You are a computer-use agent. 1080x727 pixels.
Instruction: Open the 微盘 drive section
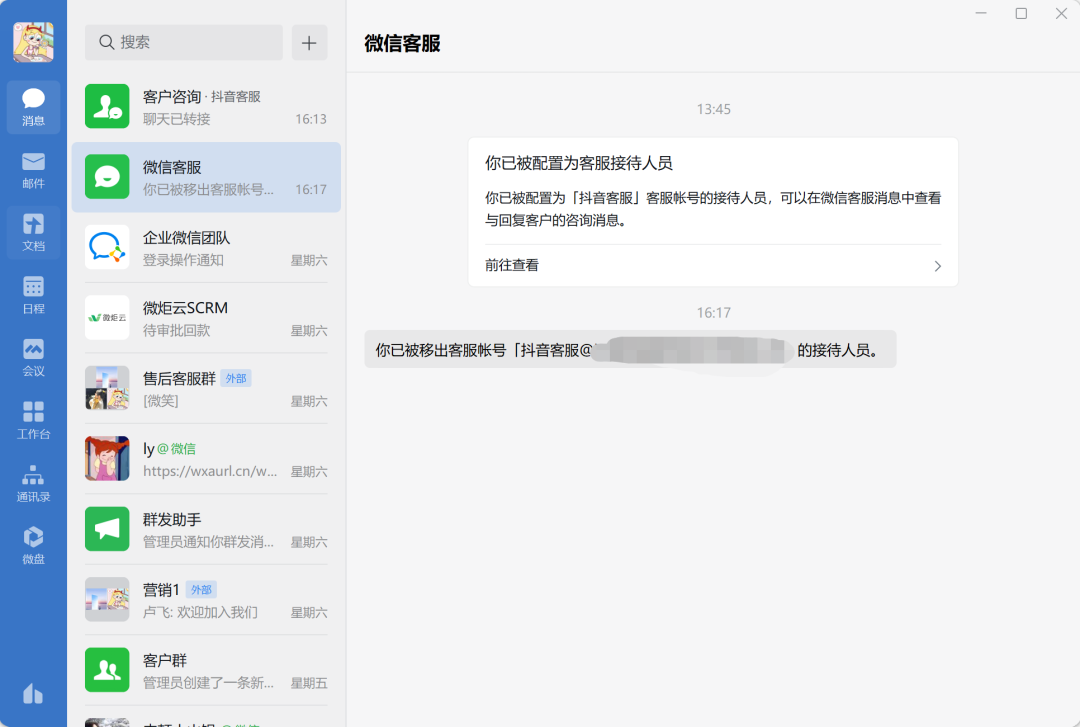(x=33, y=545)
